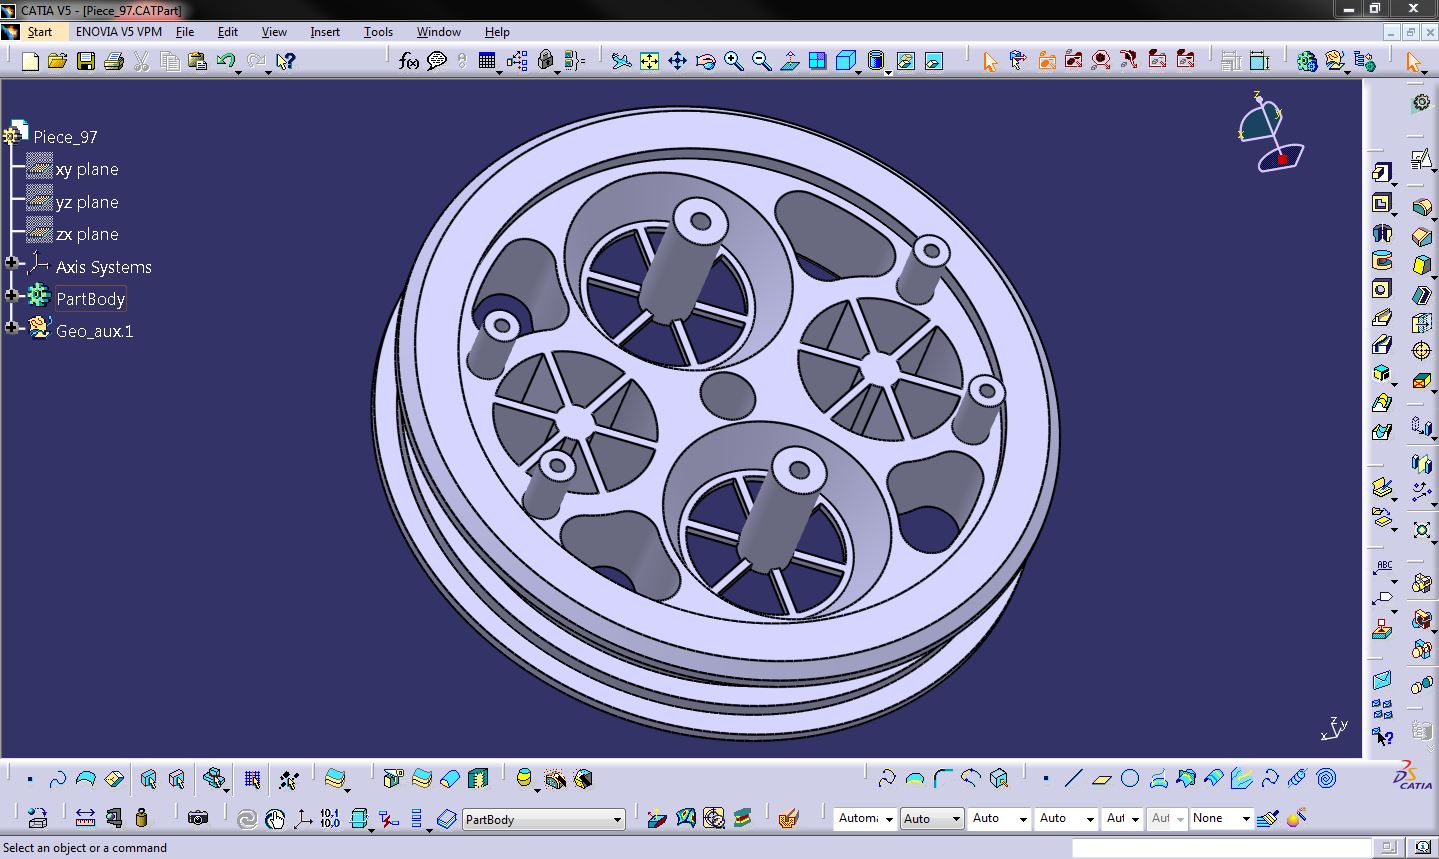
Task: Click the Zoom In magnifier
Action: [x=733, y=62]
